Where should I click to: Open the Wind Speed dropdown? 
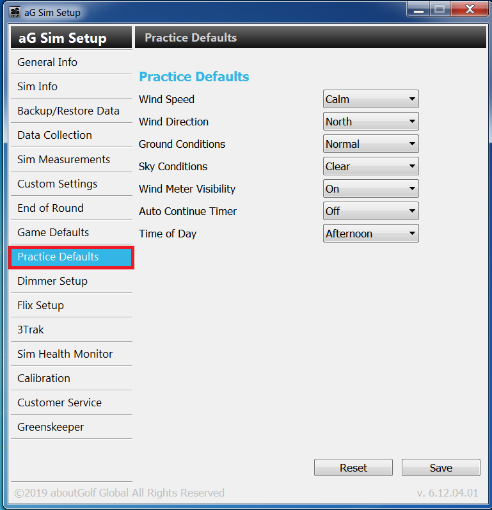pos(371,99)
